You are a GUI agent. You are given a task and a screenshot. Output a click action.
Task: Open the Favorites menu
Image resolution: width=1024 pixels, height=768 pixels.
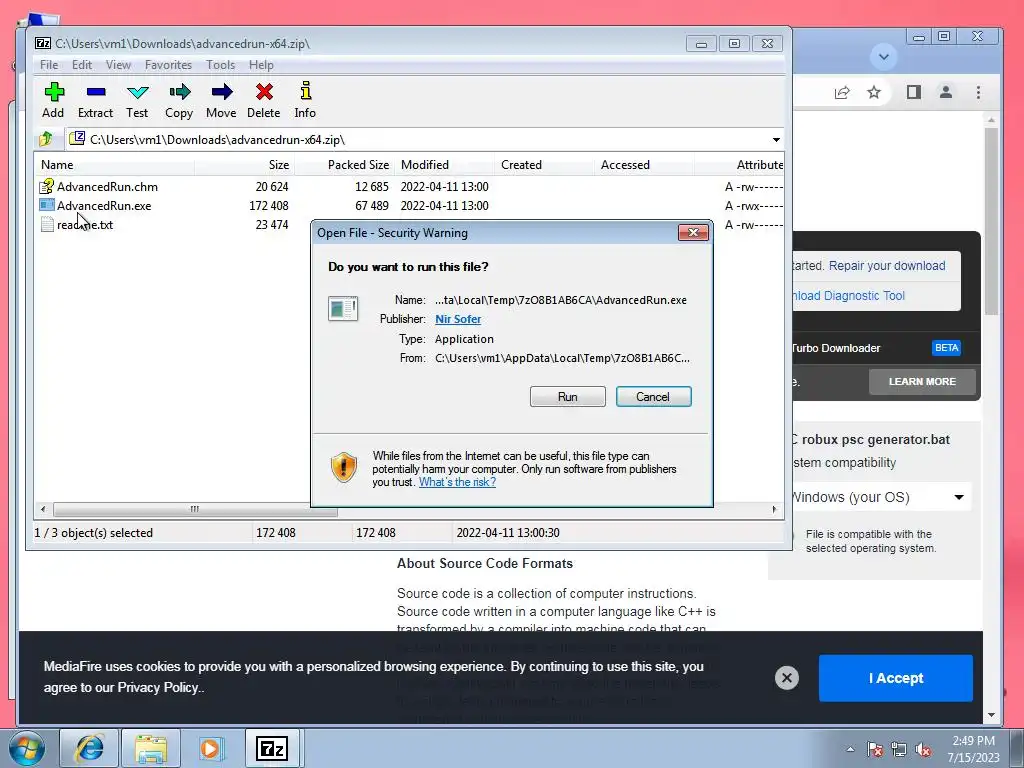pyautogui.click(x=168, y=65)
